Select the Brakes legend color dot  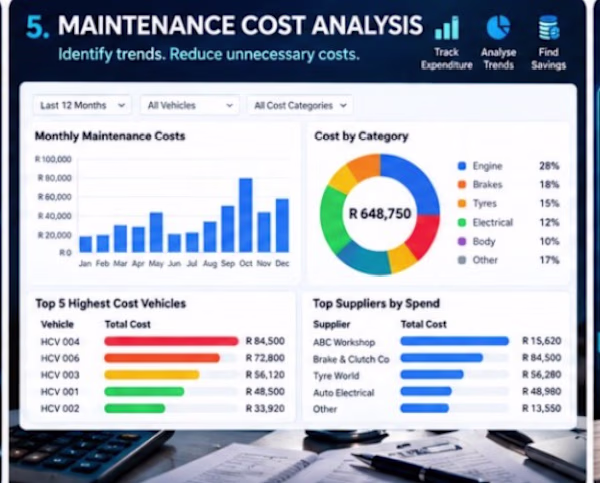coord(462,184)
